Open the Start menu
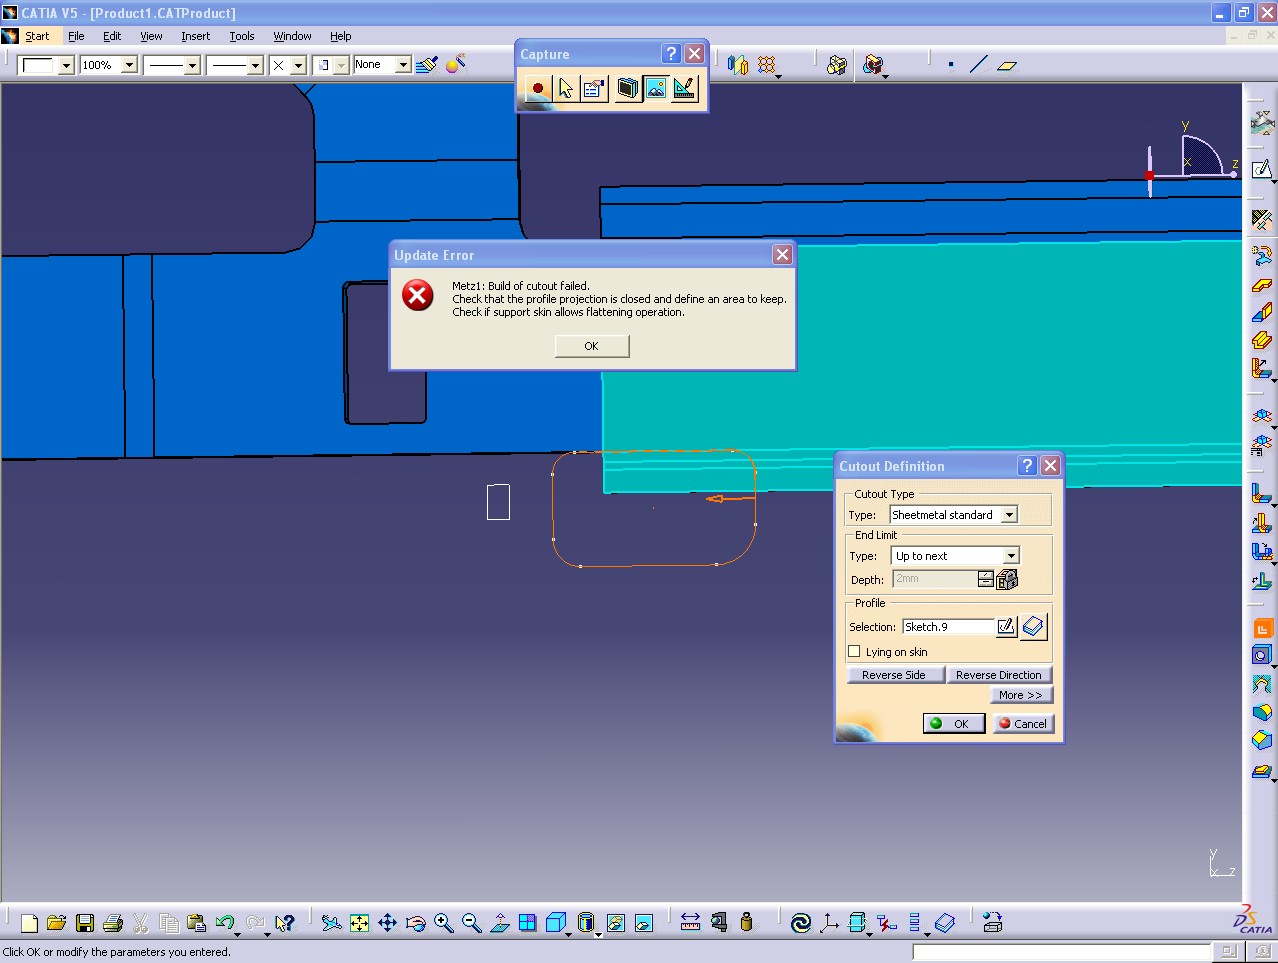The image size is (1278, 963). pos(37,36)
